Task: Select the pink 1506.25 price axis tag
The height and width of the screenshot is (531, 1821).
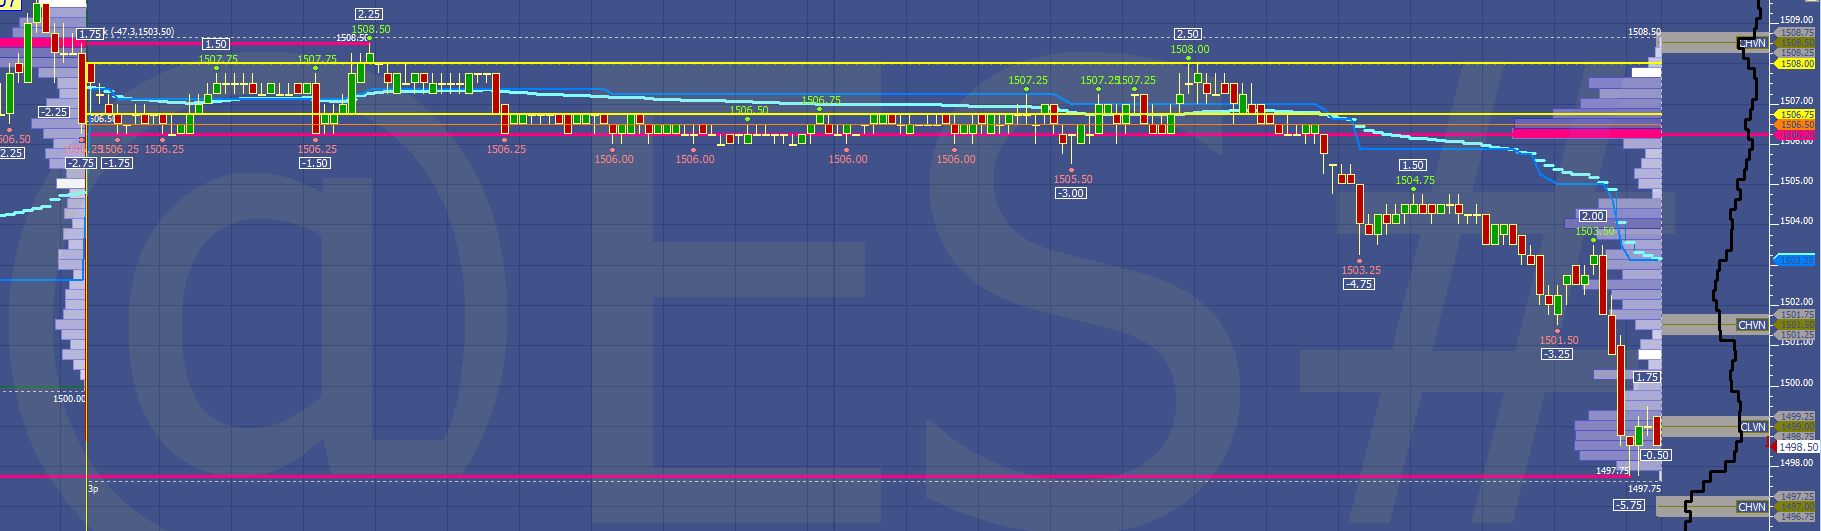Action: 1796,135
